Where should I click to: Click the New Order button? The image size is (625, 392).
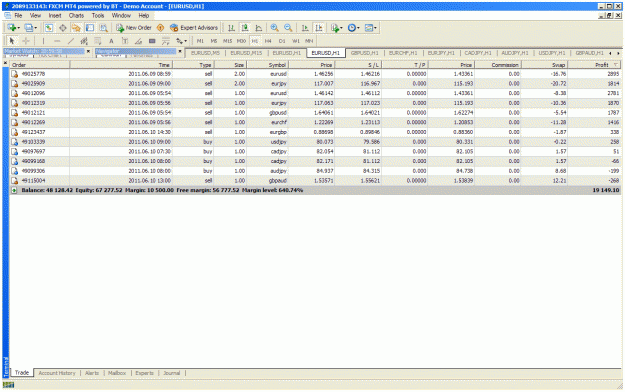pyautogui.click(x=134, y=28)
